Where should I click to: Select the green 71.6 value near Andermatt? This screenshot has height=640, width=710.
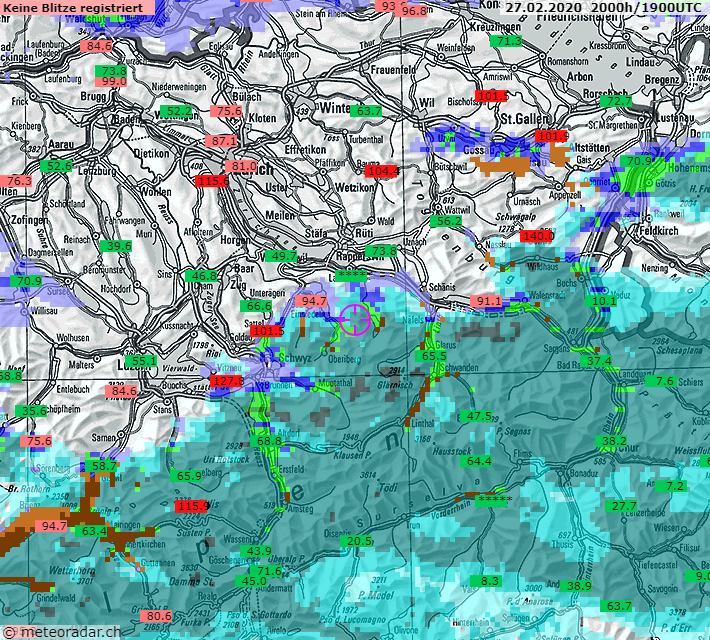pos(266,571)
